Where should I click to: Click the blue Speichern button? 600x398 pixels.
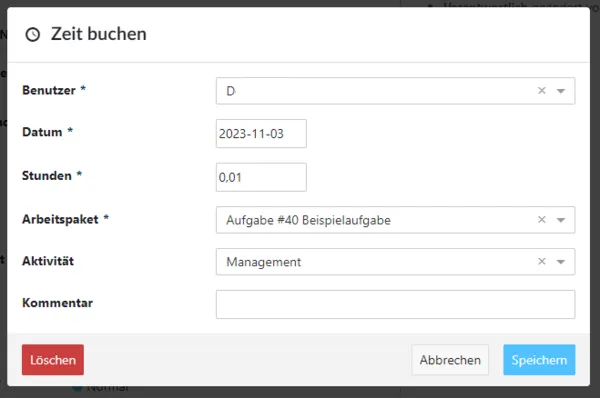[539, 360]
